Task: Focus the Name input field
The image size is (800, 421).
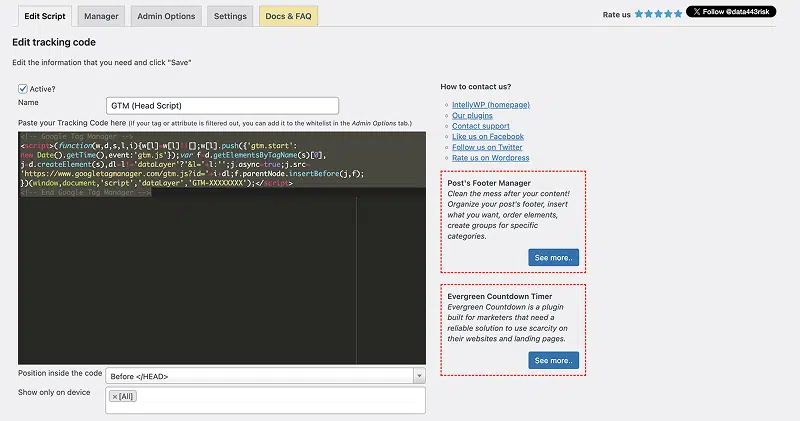Action: click(x=222, y=106)
